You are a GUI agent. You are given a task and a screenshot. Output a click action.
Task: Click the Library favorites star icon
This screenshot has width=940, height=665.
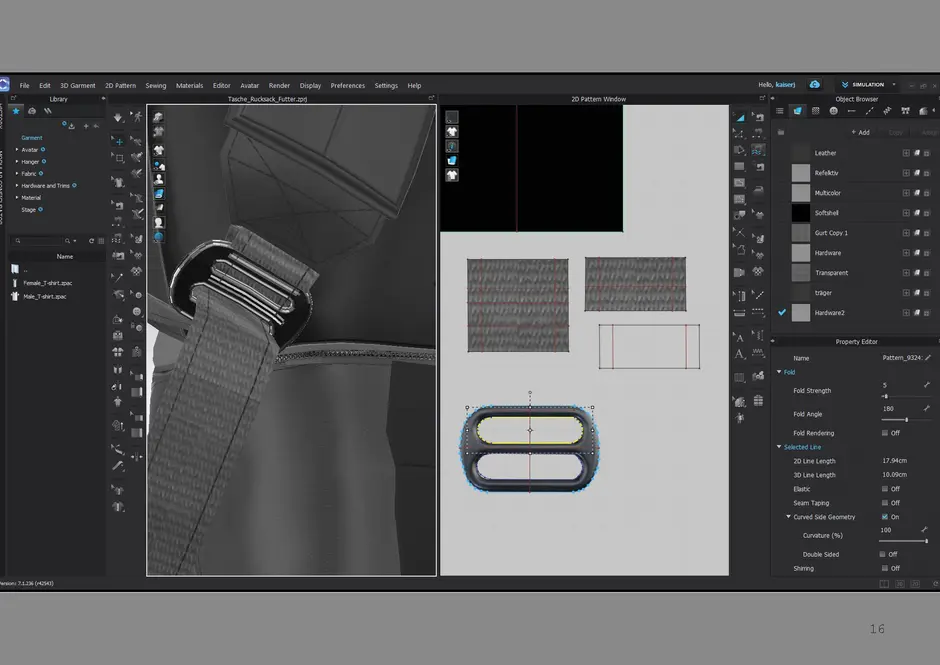click(x=16, y=111)
